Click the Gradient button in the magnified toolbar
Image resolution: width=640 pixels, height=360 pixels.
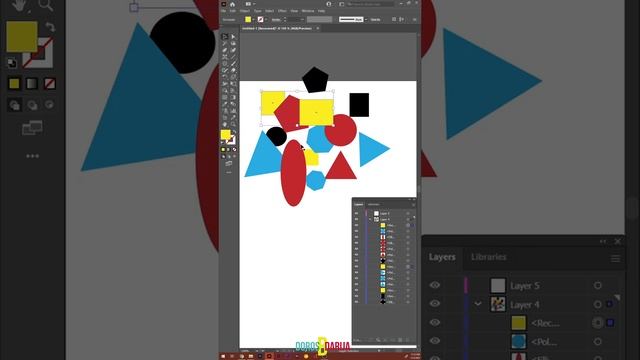click(x=32, y=84)
